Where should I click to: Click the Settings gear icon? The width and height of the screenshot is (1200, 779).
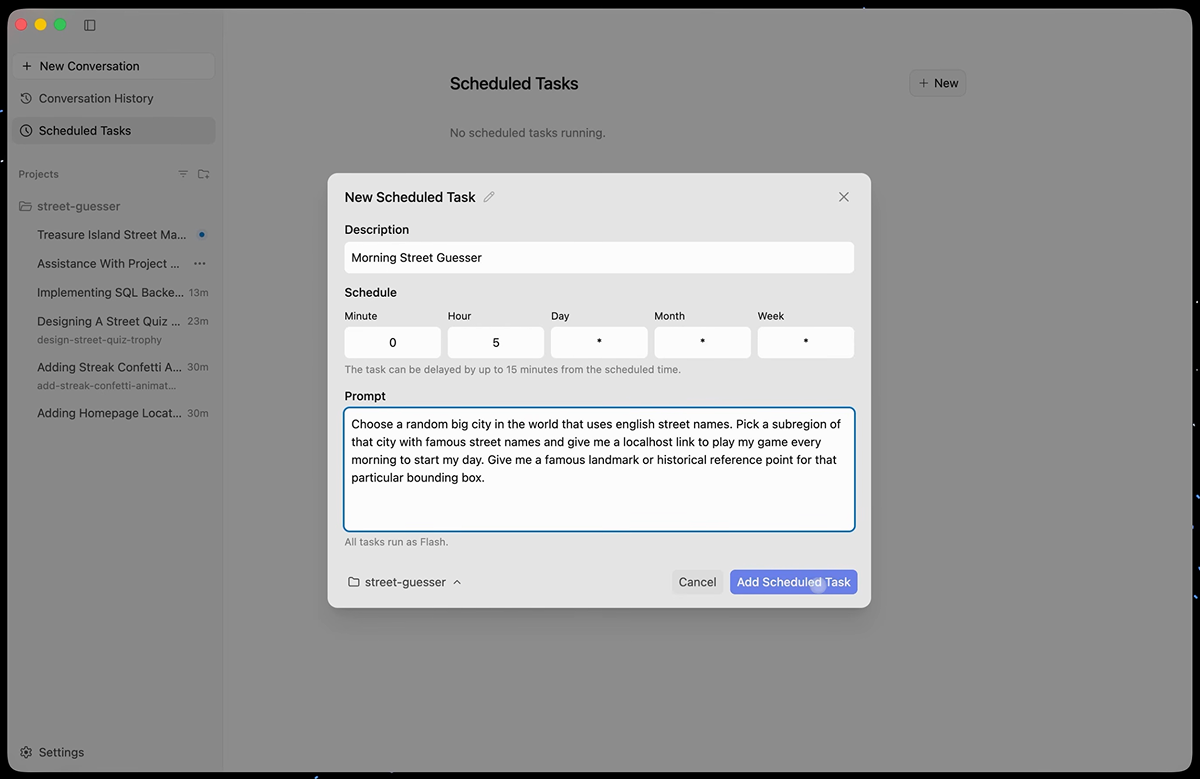pyautogui.click(x=26, y=752)
